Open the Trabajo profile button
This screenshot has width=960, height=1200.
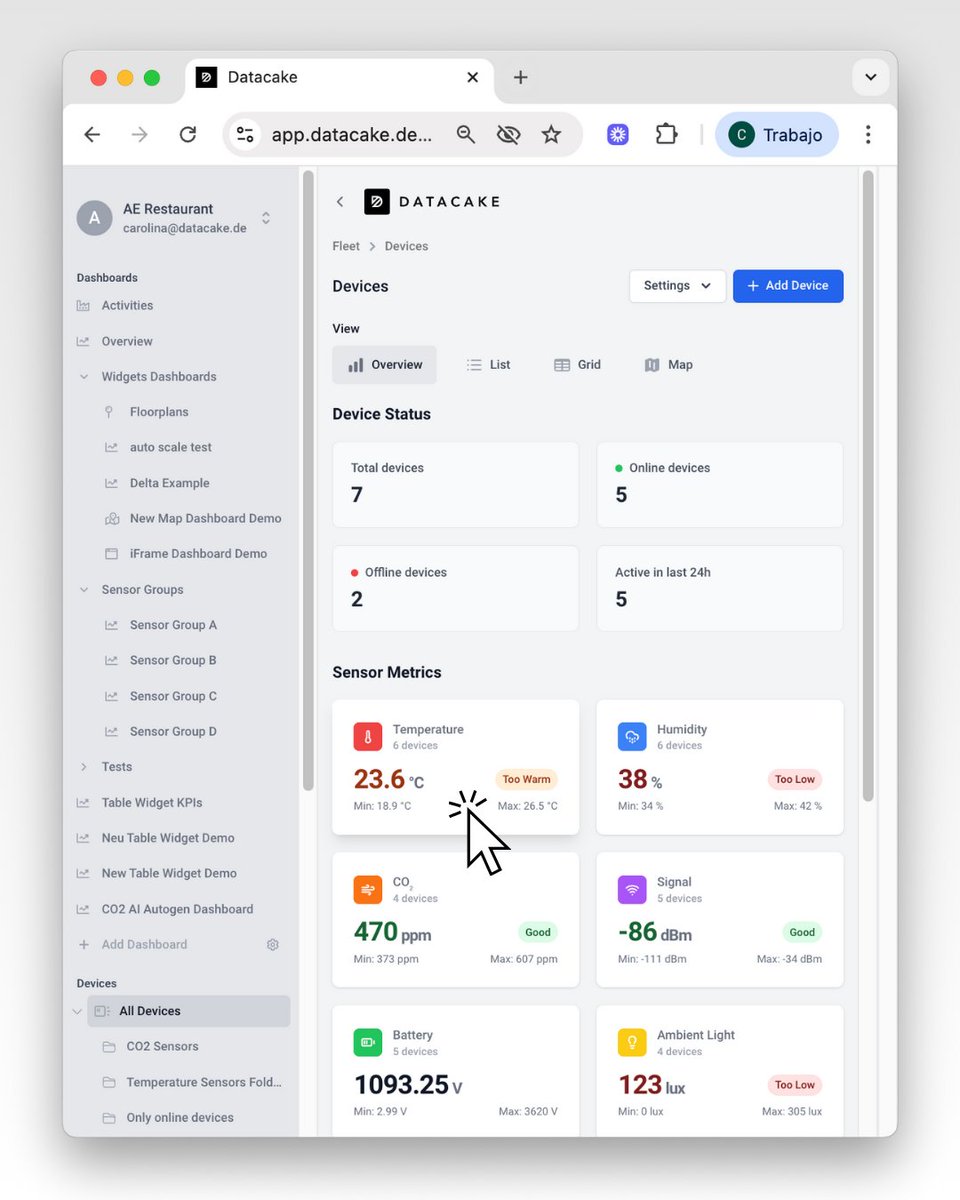(x=776, y=134)
